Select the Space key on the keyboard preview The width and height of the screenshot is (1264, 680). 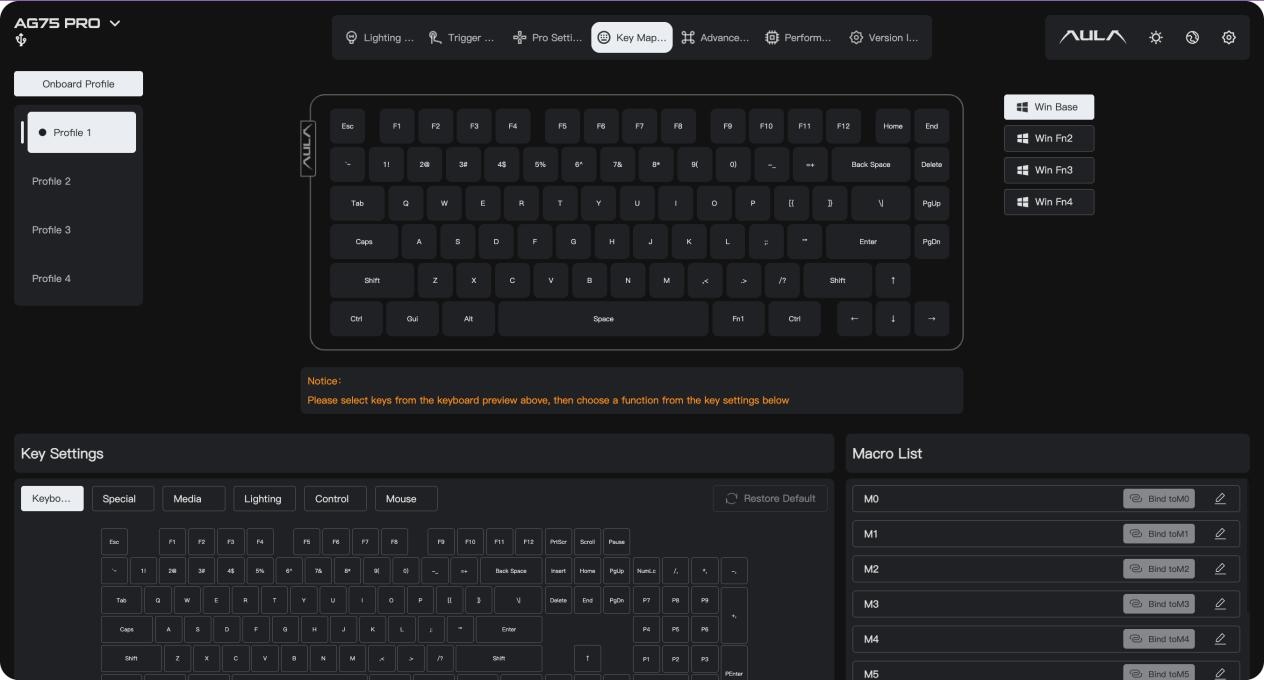pyautogui.click(x=603, y=319)
